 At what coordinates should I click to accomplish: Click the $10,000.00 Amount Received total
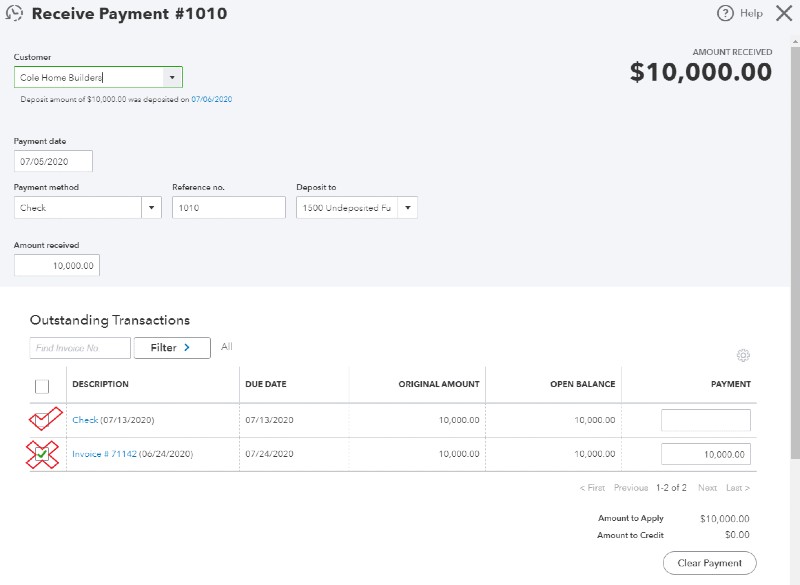tap(701, 71)
